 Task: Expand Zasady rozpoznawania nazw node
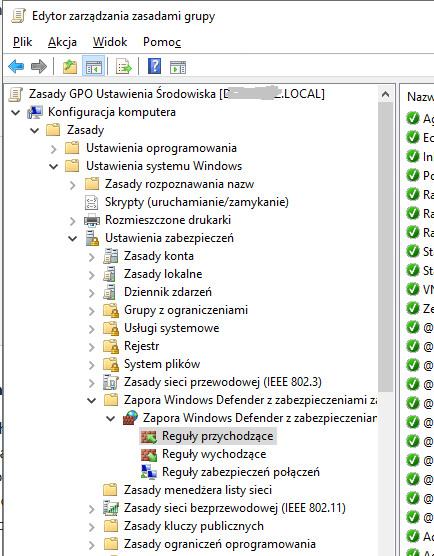click(x=73, y=185)
